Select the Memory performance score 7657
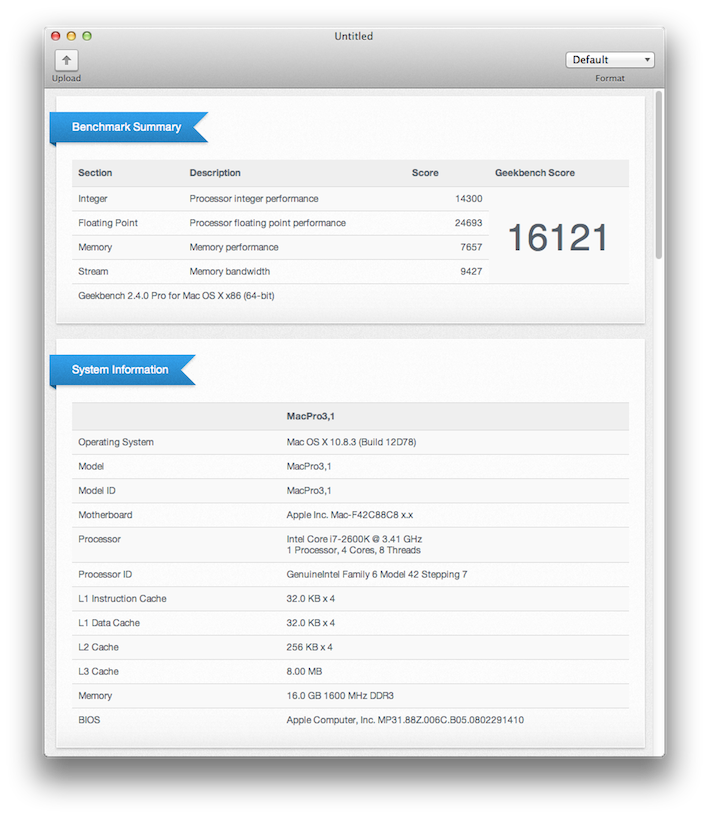Image resolution: width=709 pixels, height=818 pixels. pos(471,247)
